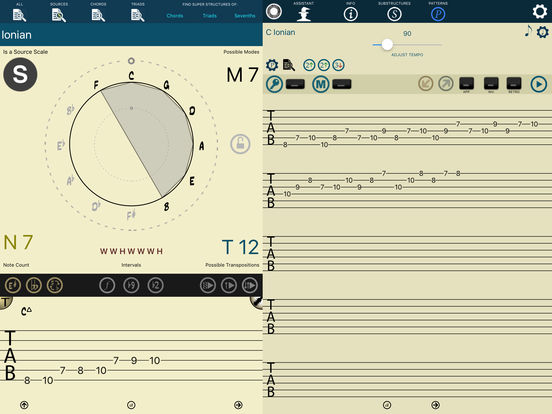Toggle the padlock on the circle
552x414 pixels.
point(240,144)
